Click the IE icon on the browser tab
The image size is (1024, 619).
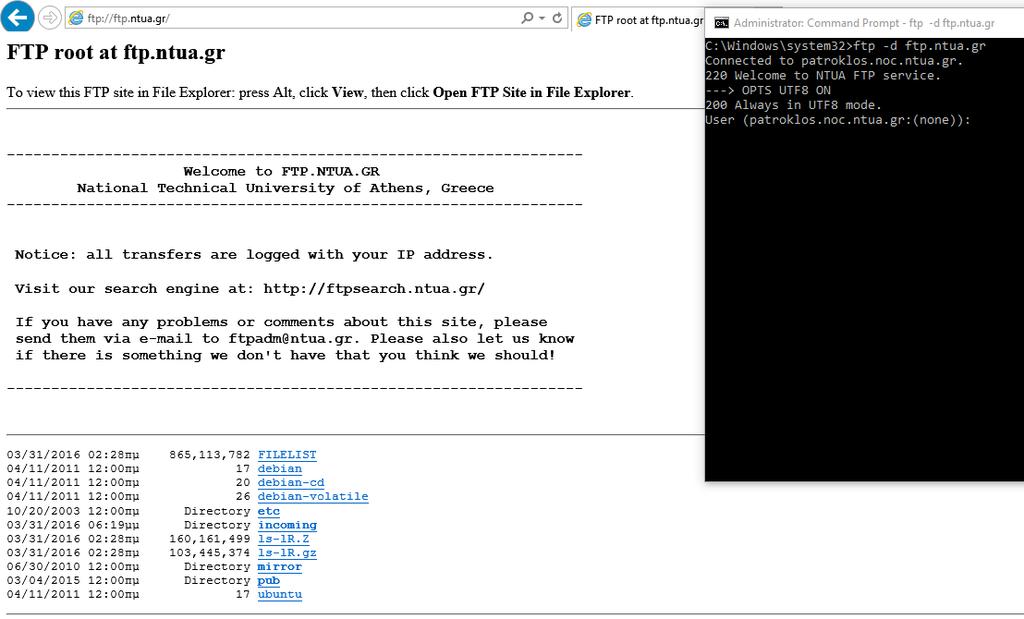point(584,20)
